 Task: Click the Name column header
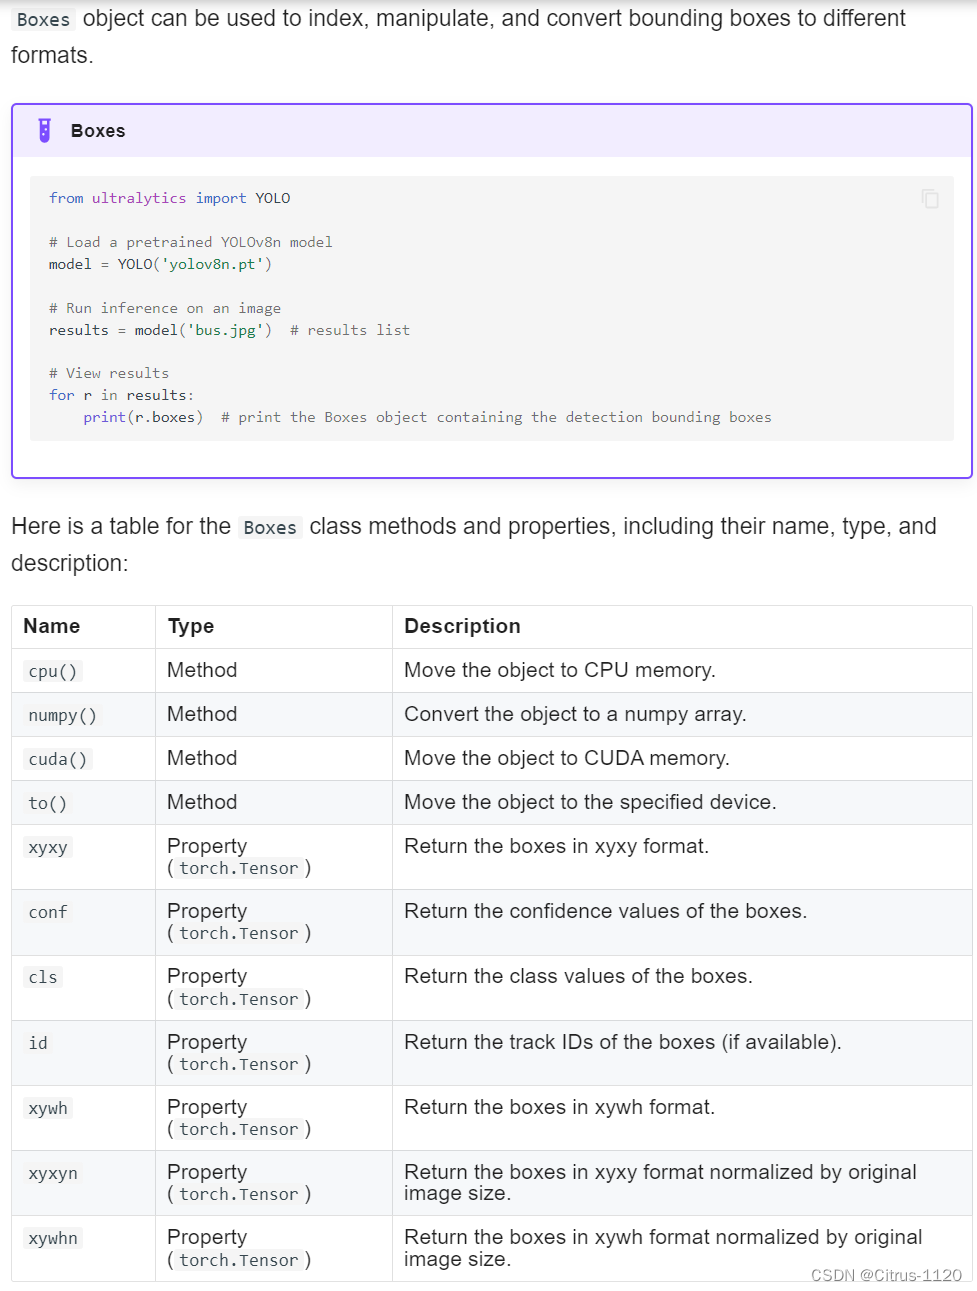pos(52,626)
